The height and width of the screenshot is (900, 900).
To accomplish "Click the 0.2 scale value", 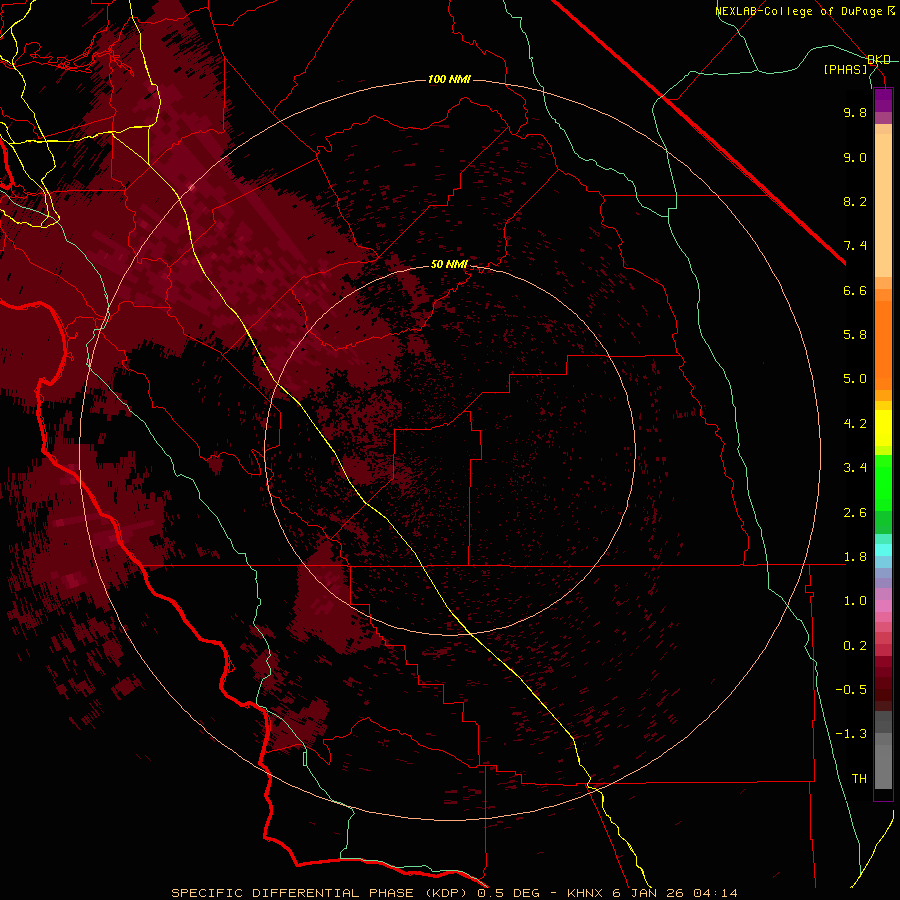I will point(855,646).
